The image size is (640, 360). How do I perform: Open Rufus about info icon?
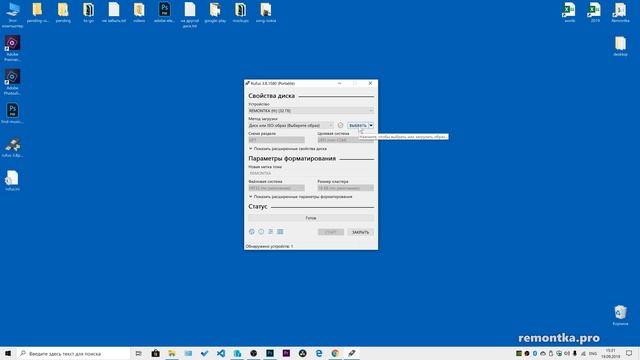[261, 232]
